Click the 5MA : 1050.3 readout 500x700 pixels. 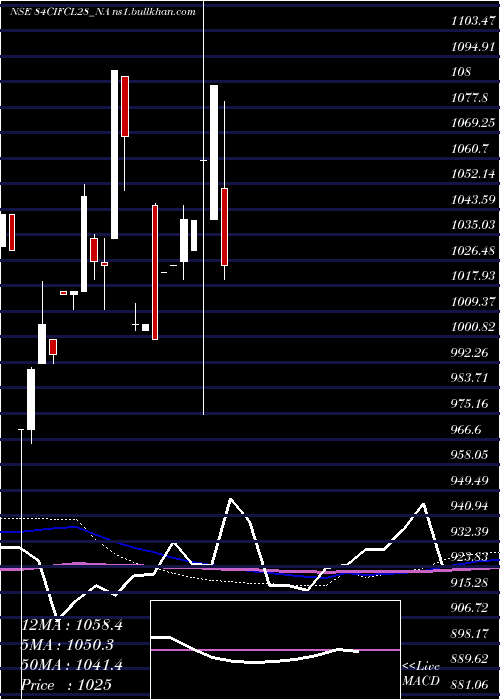coord(67,645)
